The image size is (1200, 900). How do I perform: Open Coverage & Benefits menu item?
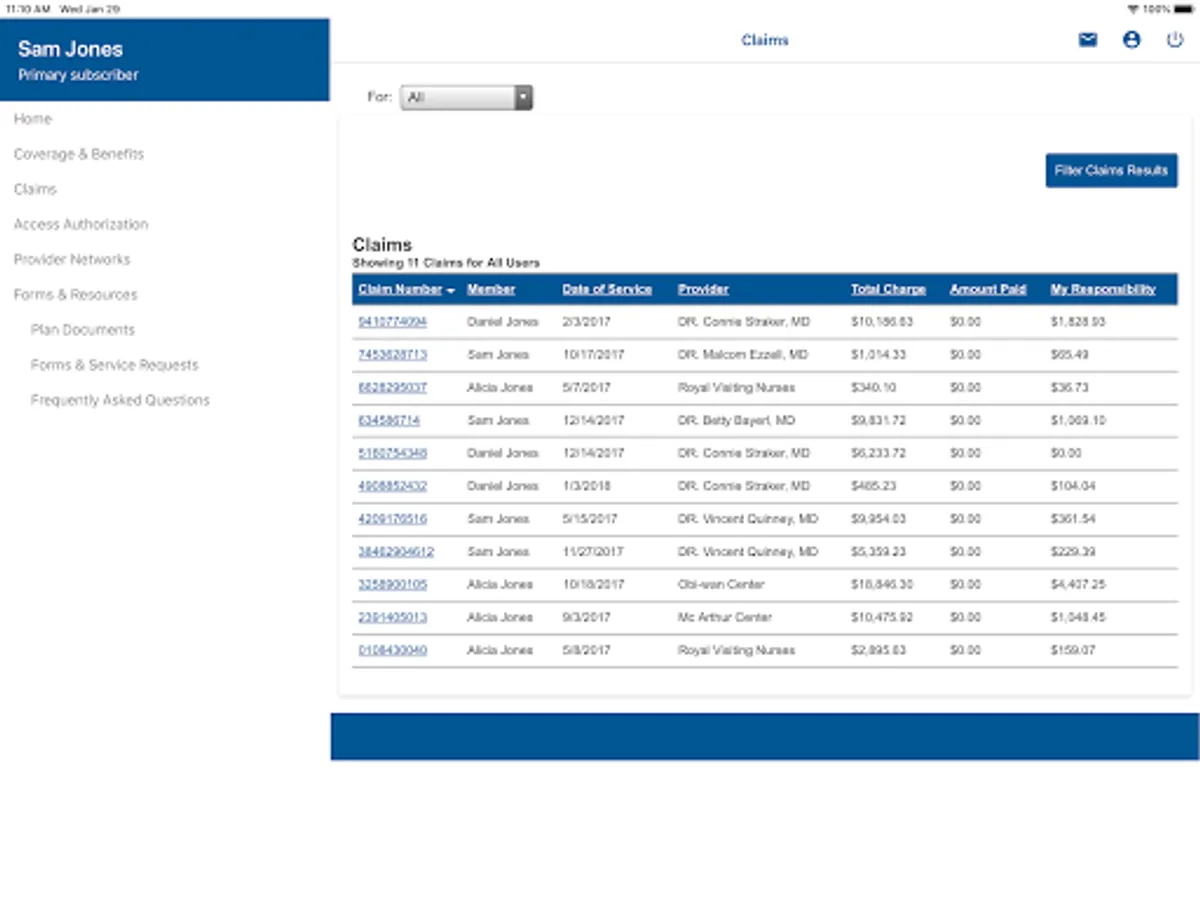pos(79,154)
